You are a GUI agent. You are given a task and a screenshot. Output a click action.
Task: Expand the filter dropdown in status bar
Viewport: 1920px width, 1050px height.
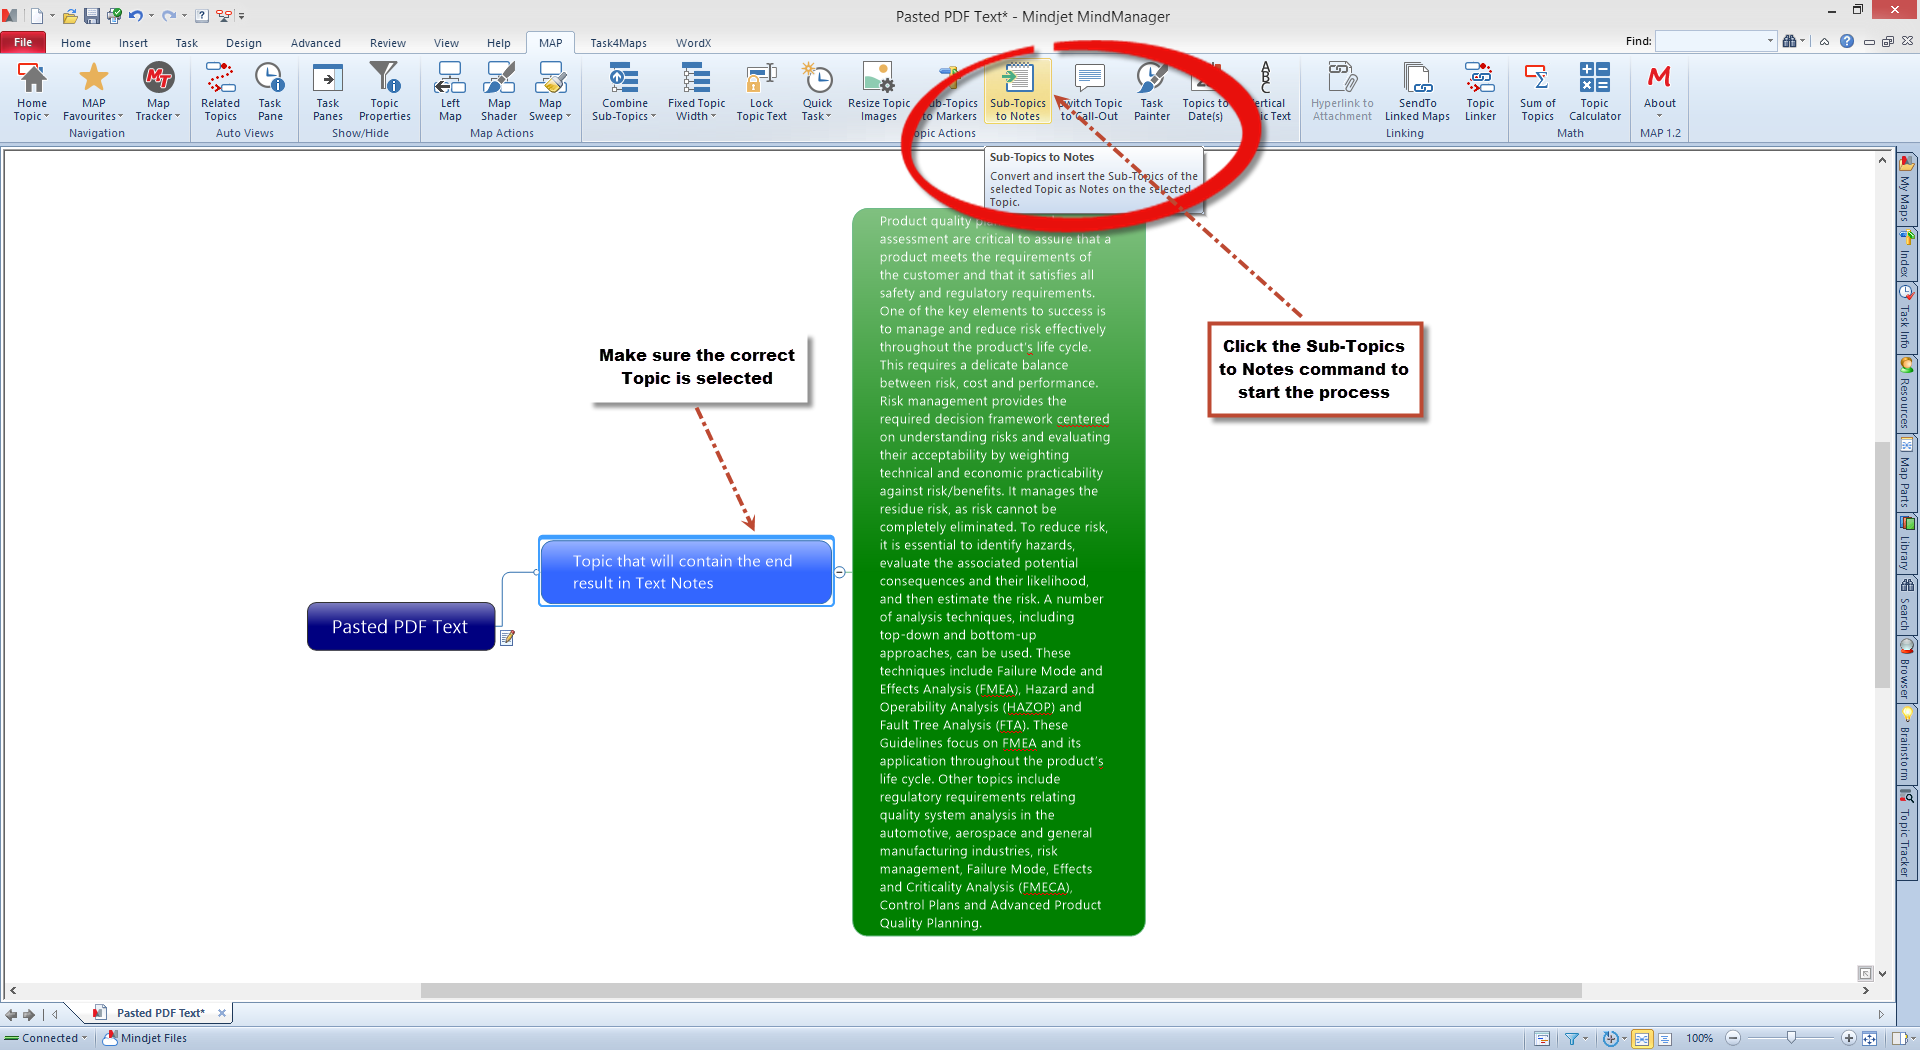pos(1585,1039)
